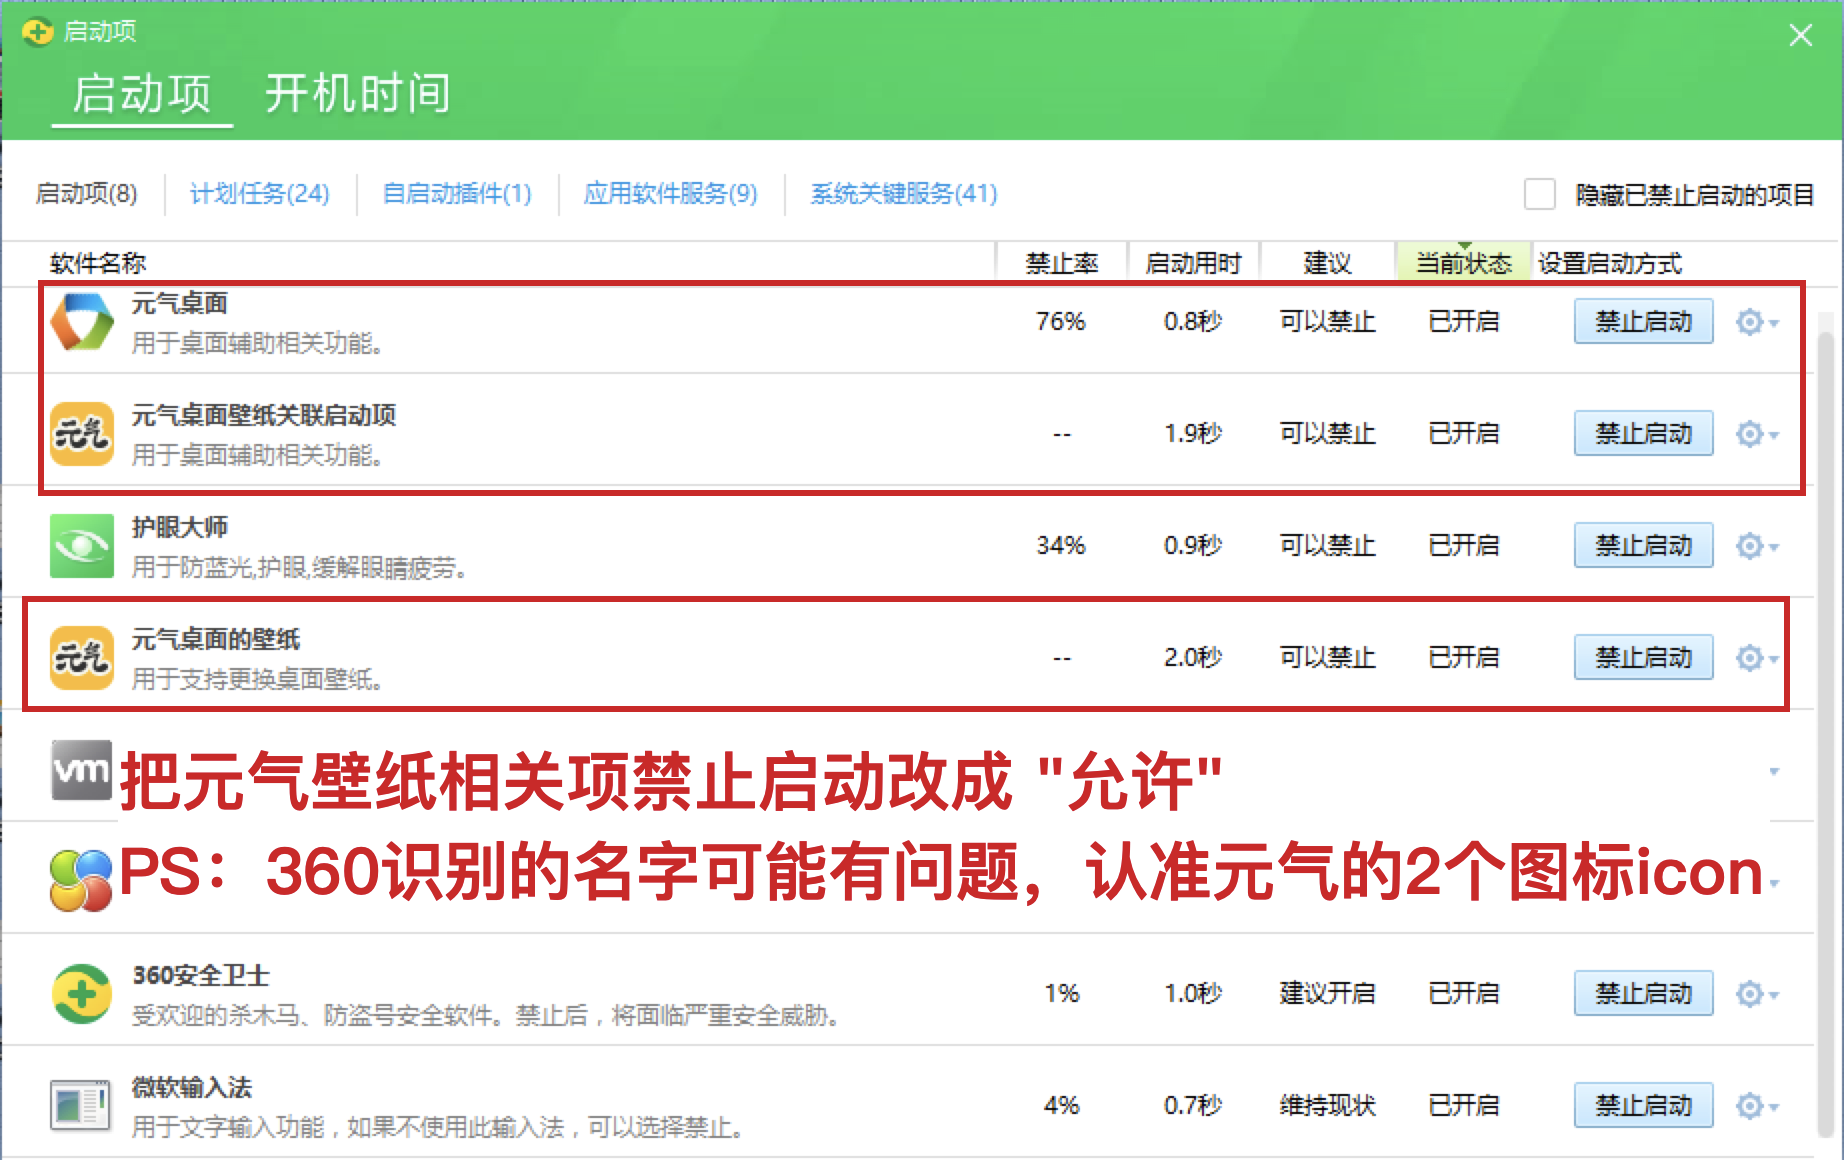Screen dimensions: 1844x1160
Task: Open 应用软件服务(9) sub-tab
Action: click(671, 193)
